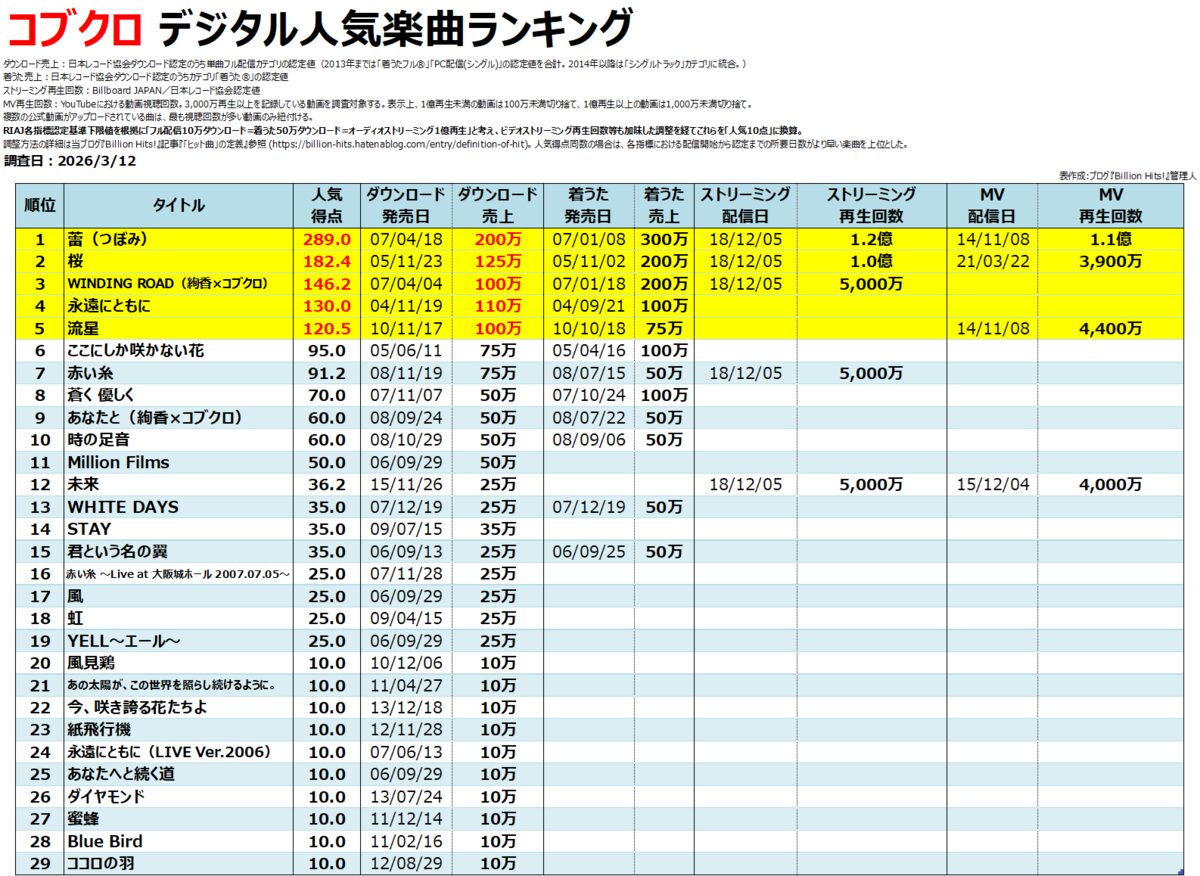Select the Million Films title cell
Screen dimensions: 1200x876
coord(118,462)
